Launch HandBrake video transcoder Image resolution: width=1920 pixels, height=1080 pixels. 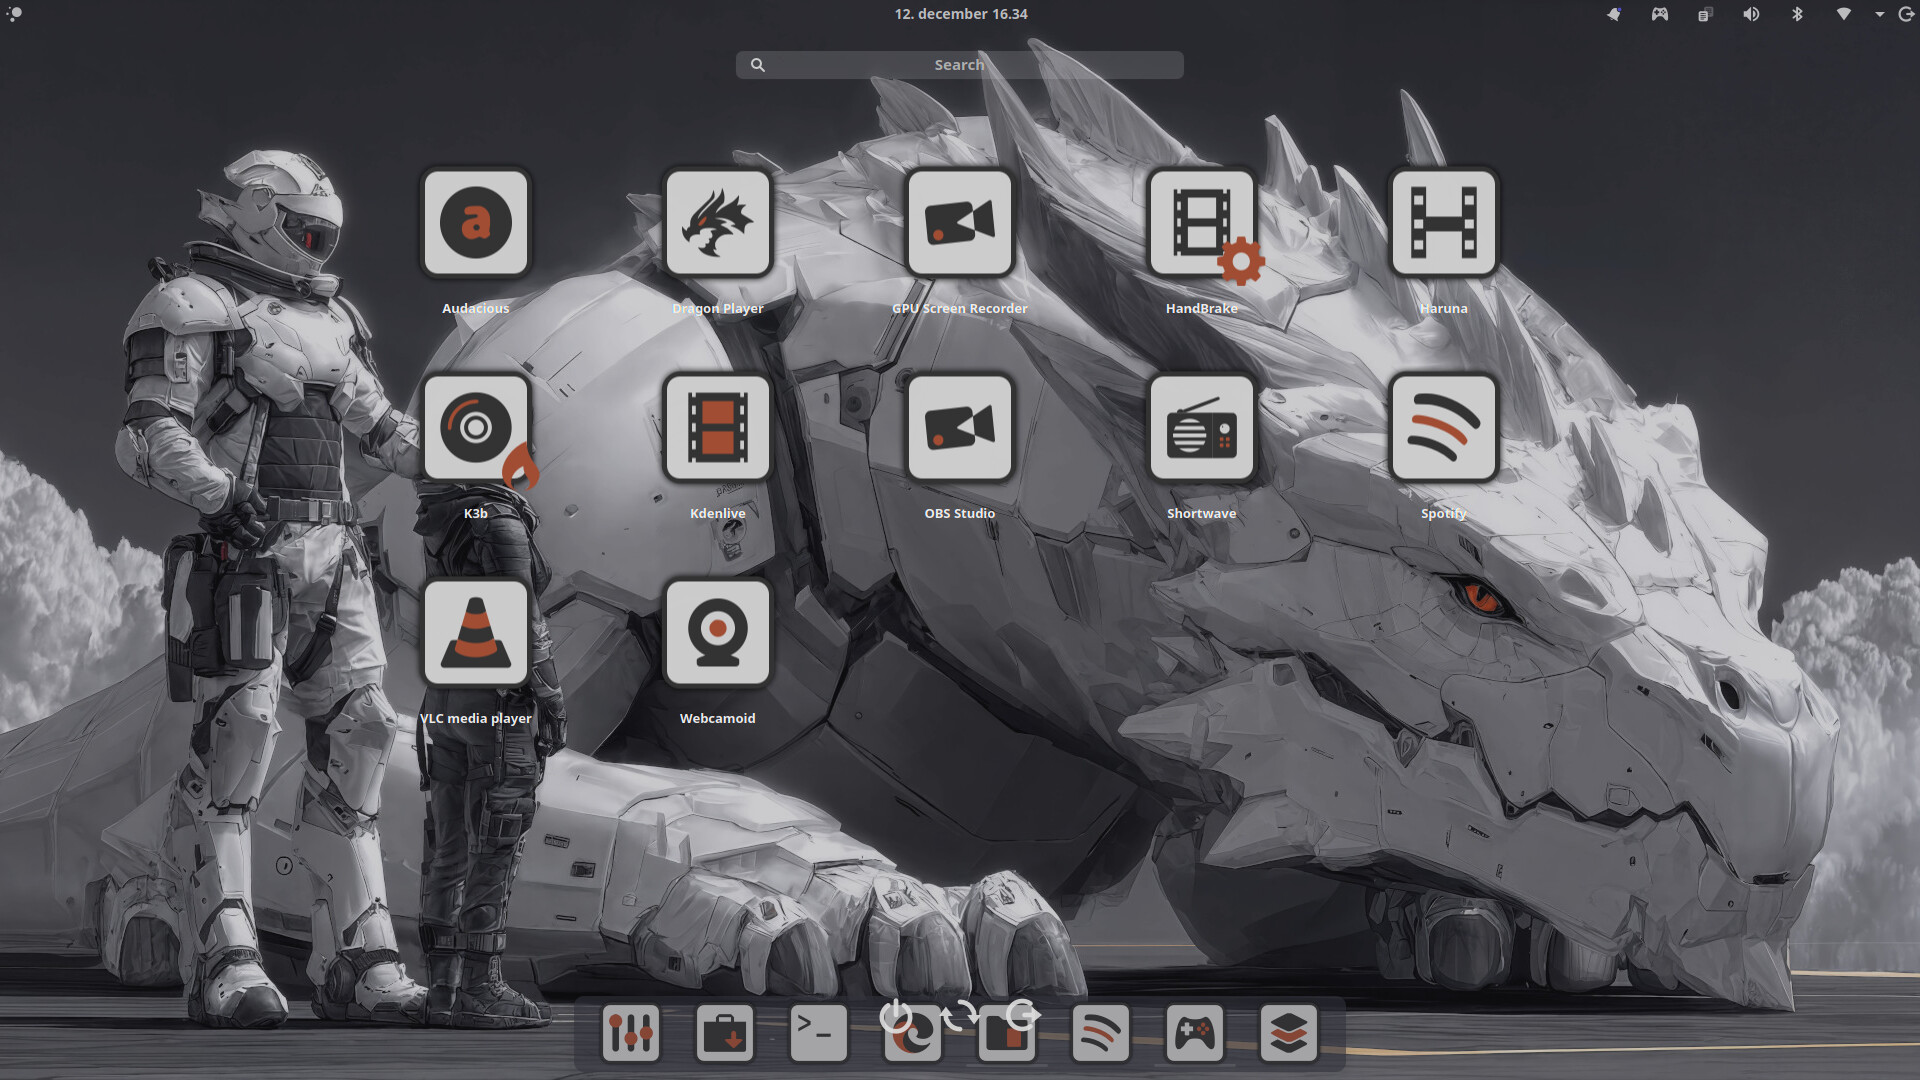(x=1202, y=222)
